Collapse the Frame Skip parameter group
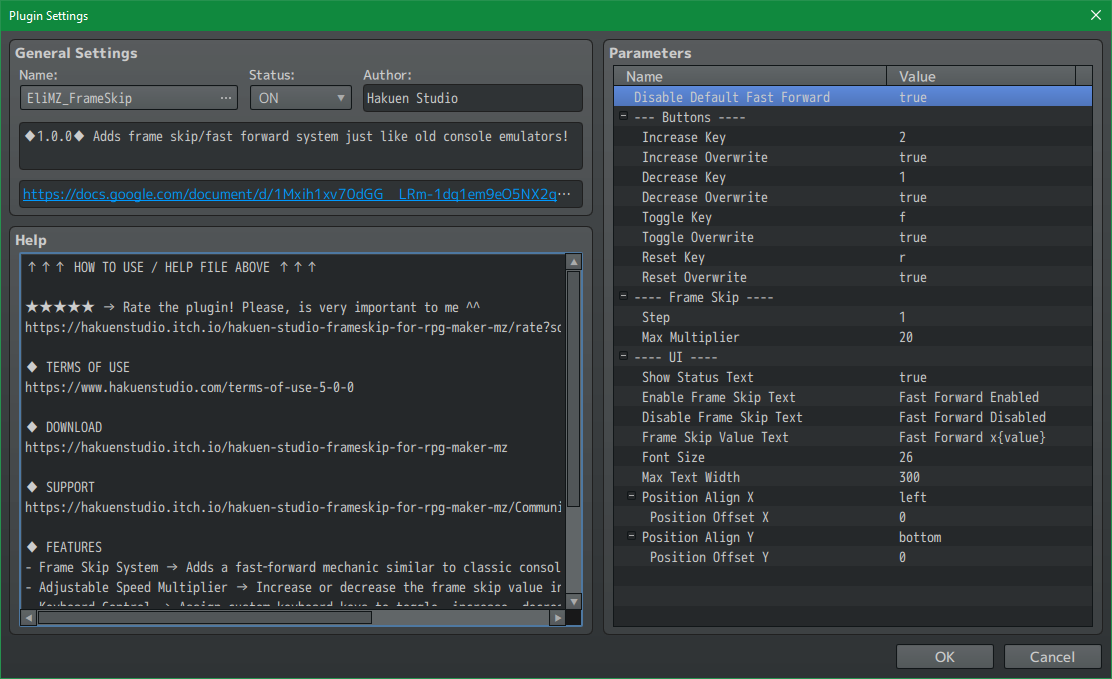The width and height of the screenshot is (1112, 679). click(x=623, y=297)
